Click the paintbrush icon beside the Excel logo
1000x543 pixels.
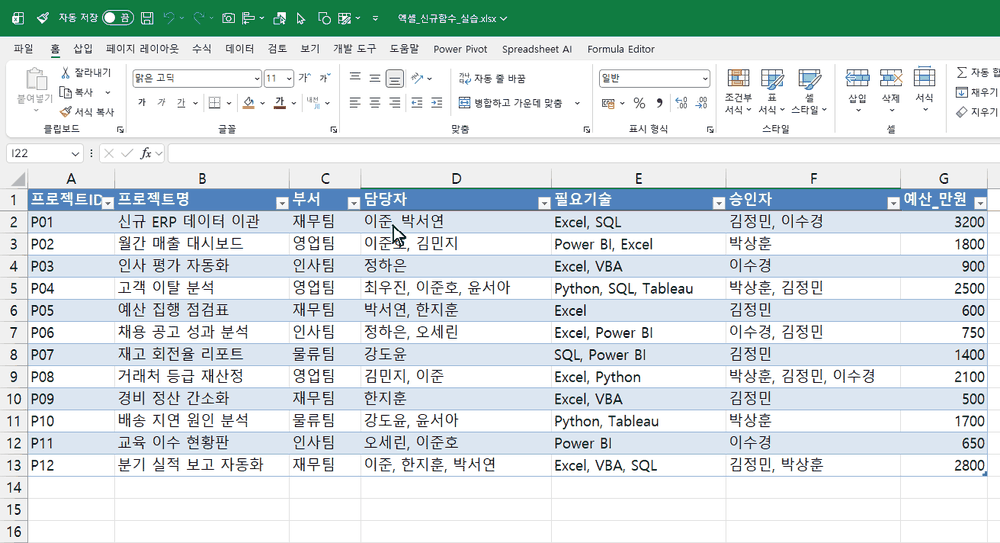pyautogui.click(x=43, y=19)
